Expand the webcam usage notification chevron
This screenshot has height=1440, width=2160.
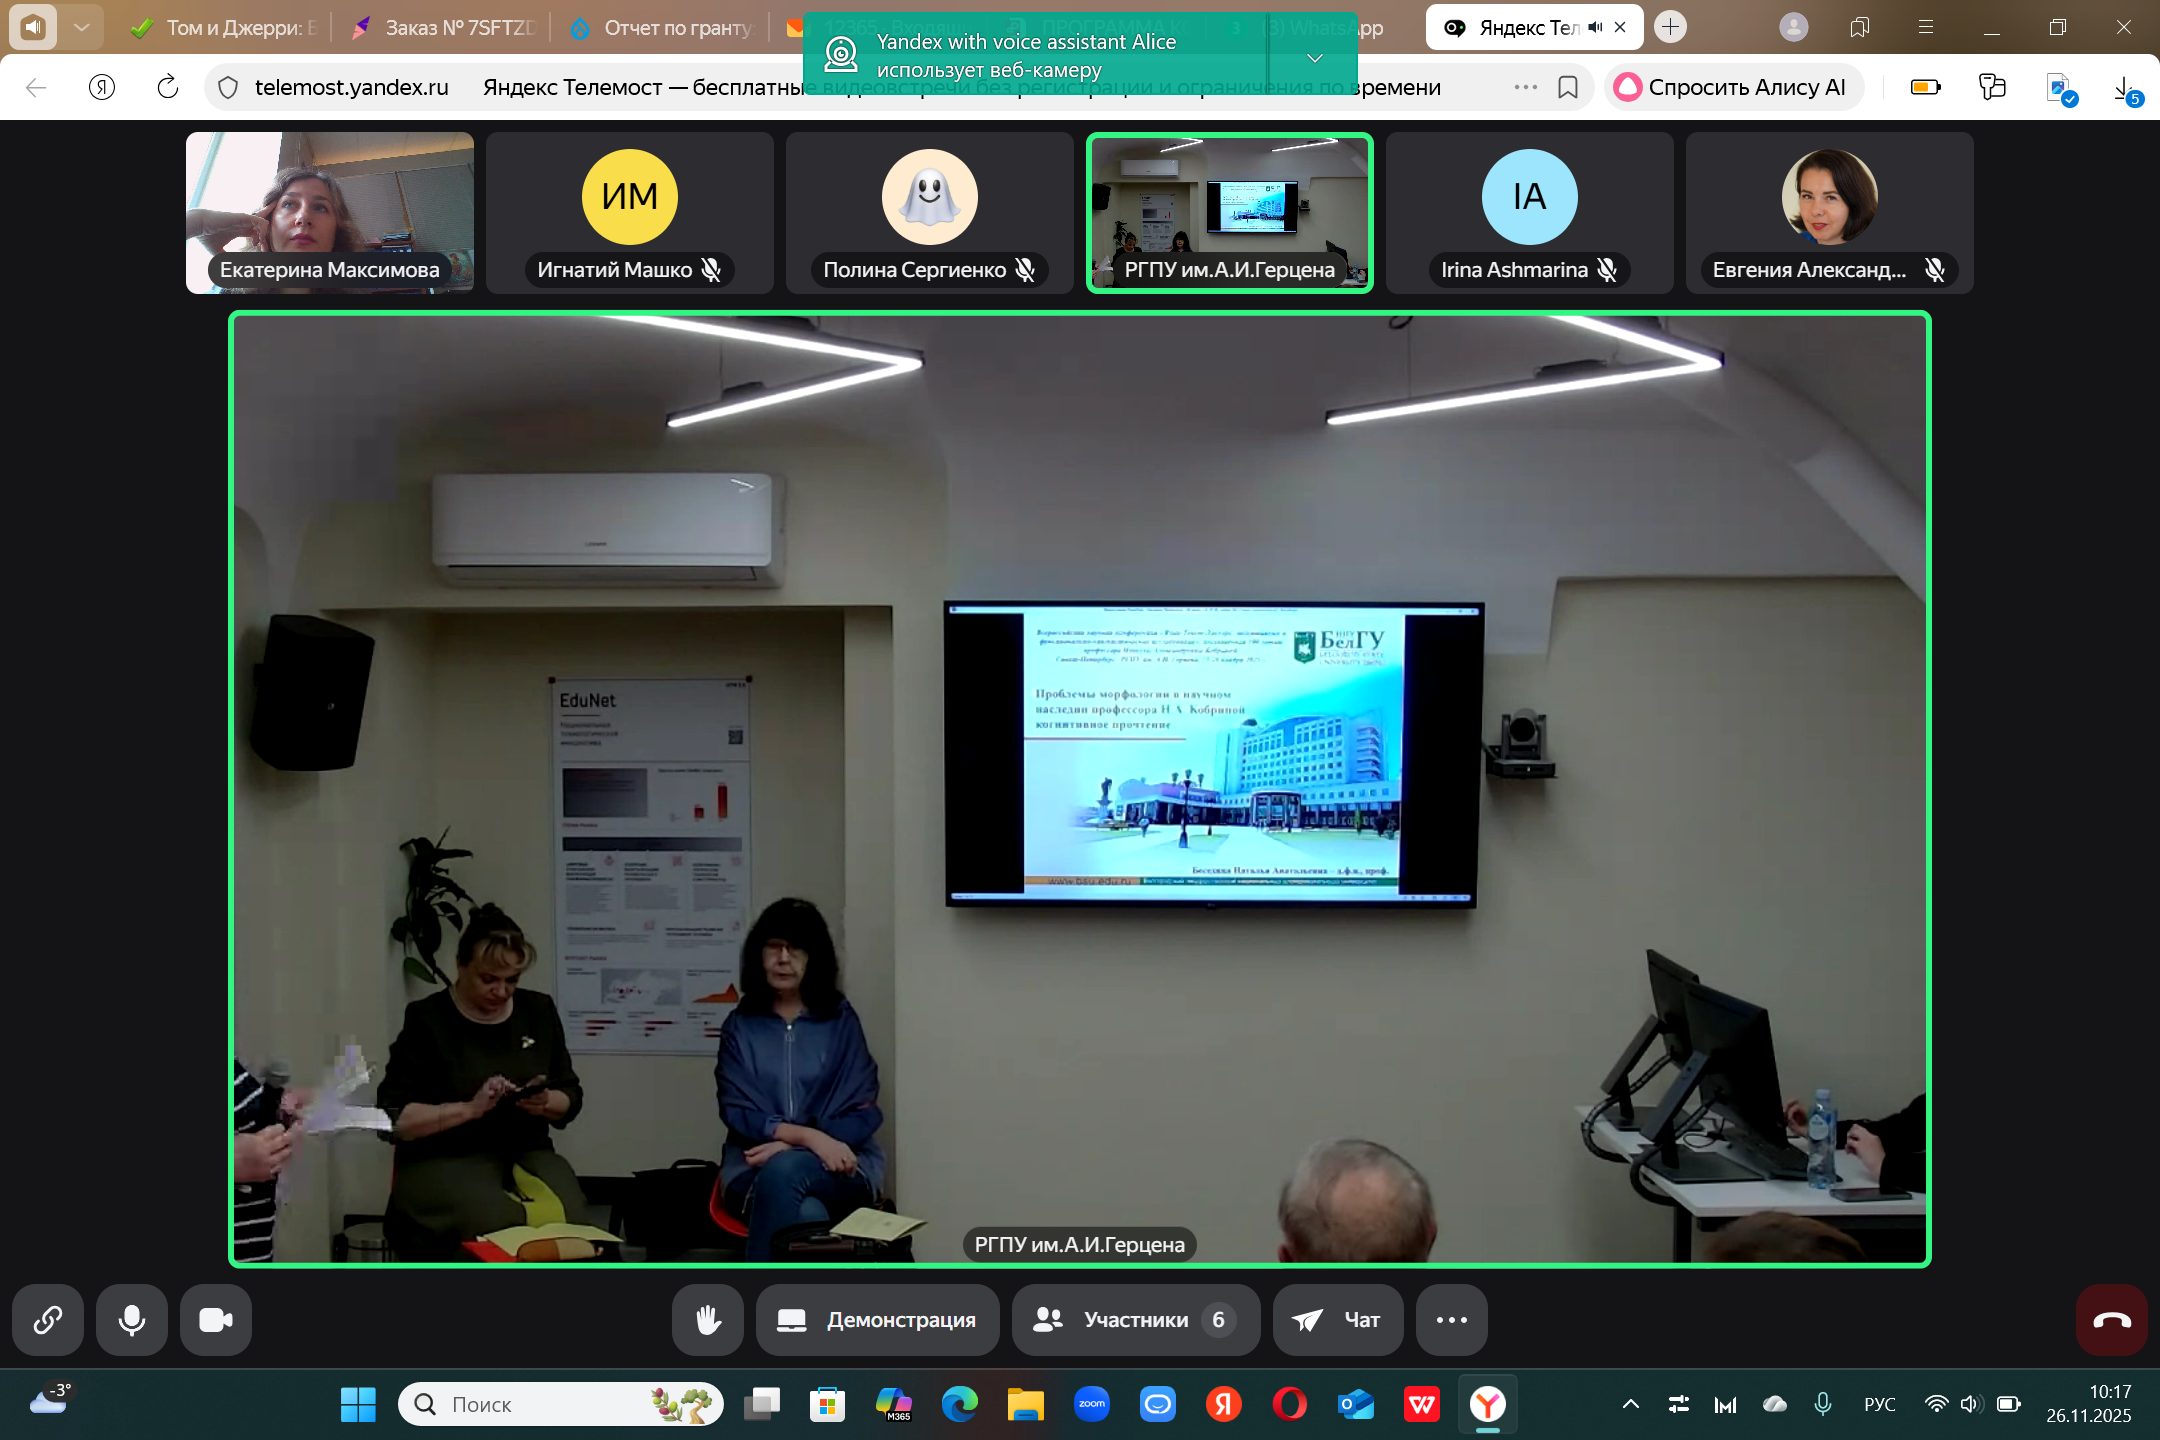[1315, 58]
